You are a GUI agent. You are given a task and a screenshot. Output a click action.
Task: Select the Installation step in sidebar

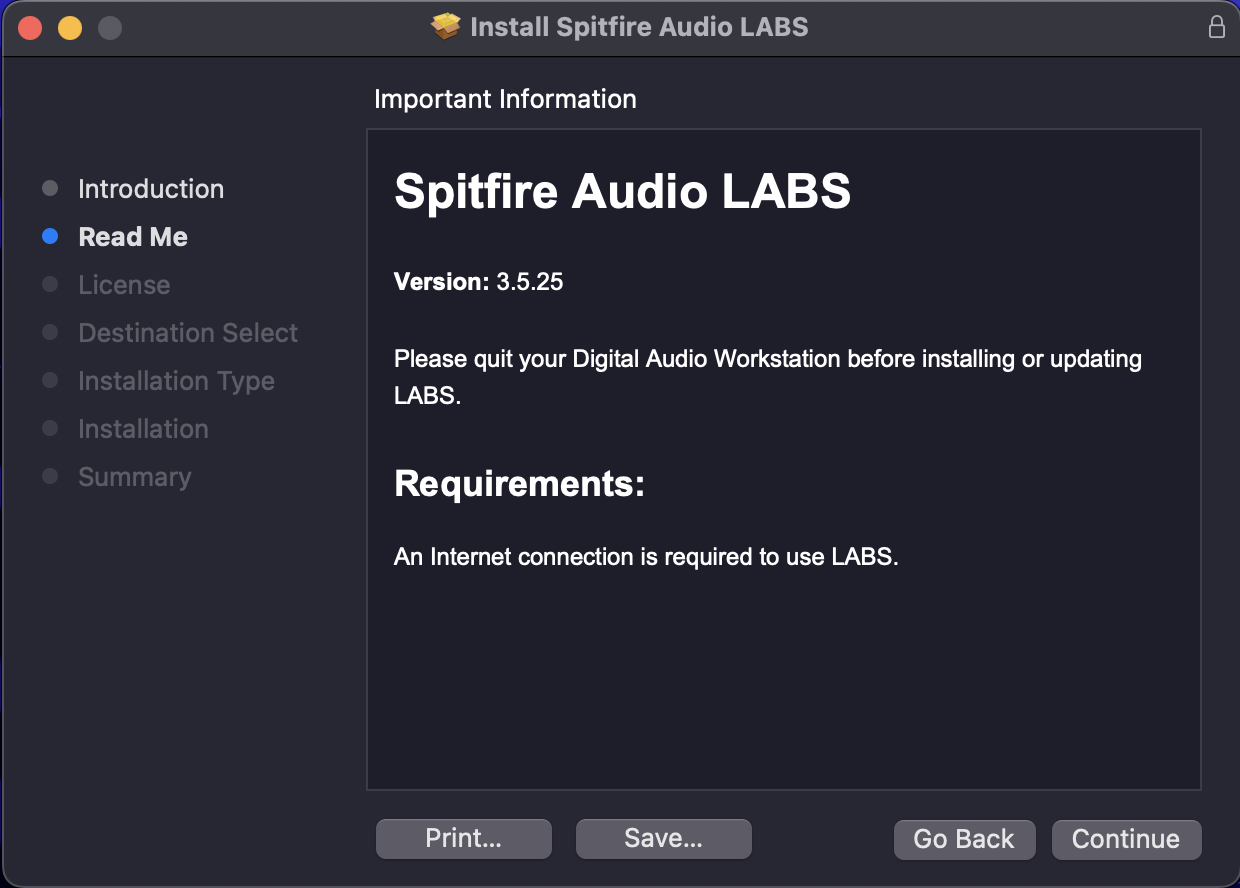pos(143,429)
